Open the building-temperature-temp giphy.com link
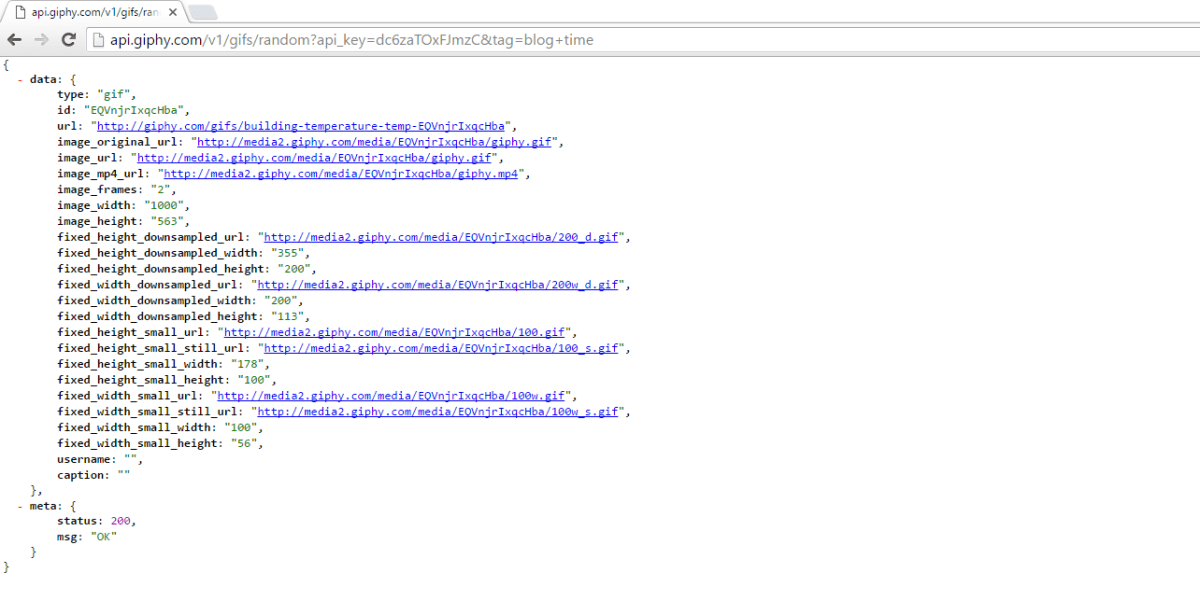 pos(301,126)
